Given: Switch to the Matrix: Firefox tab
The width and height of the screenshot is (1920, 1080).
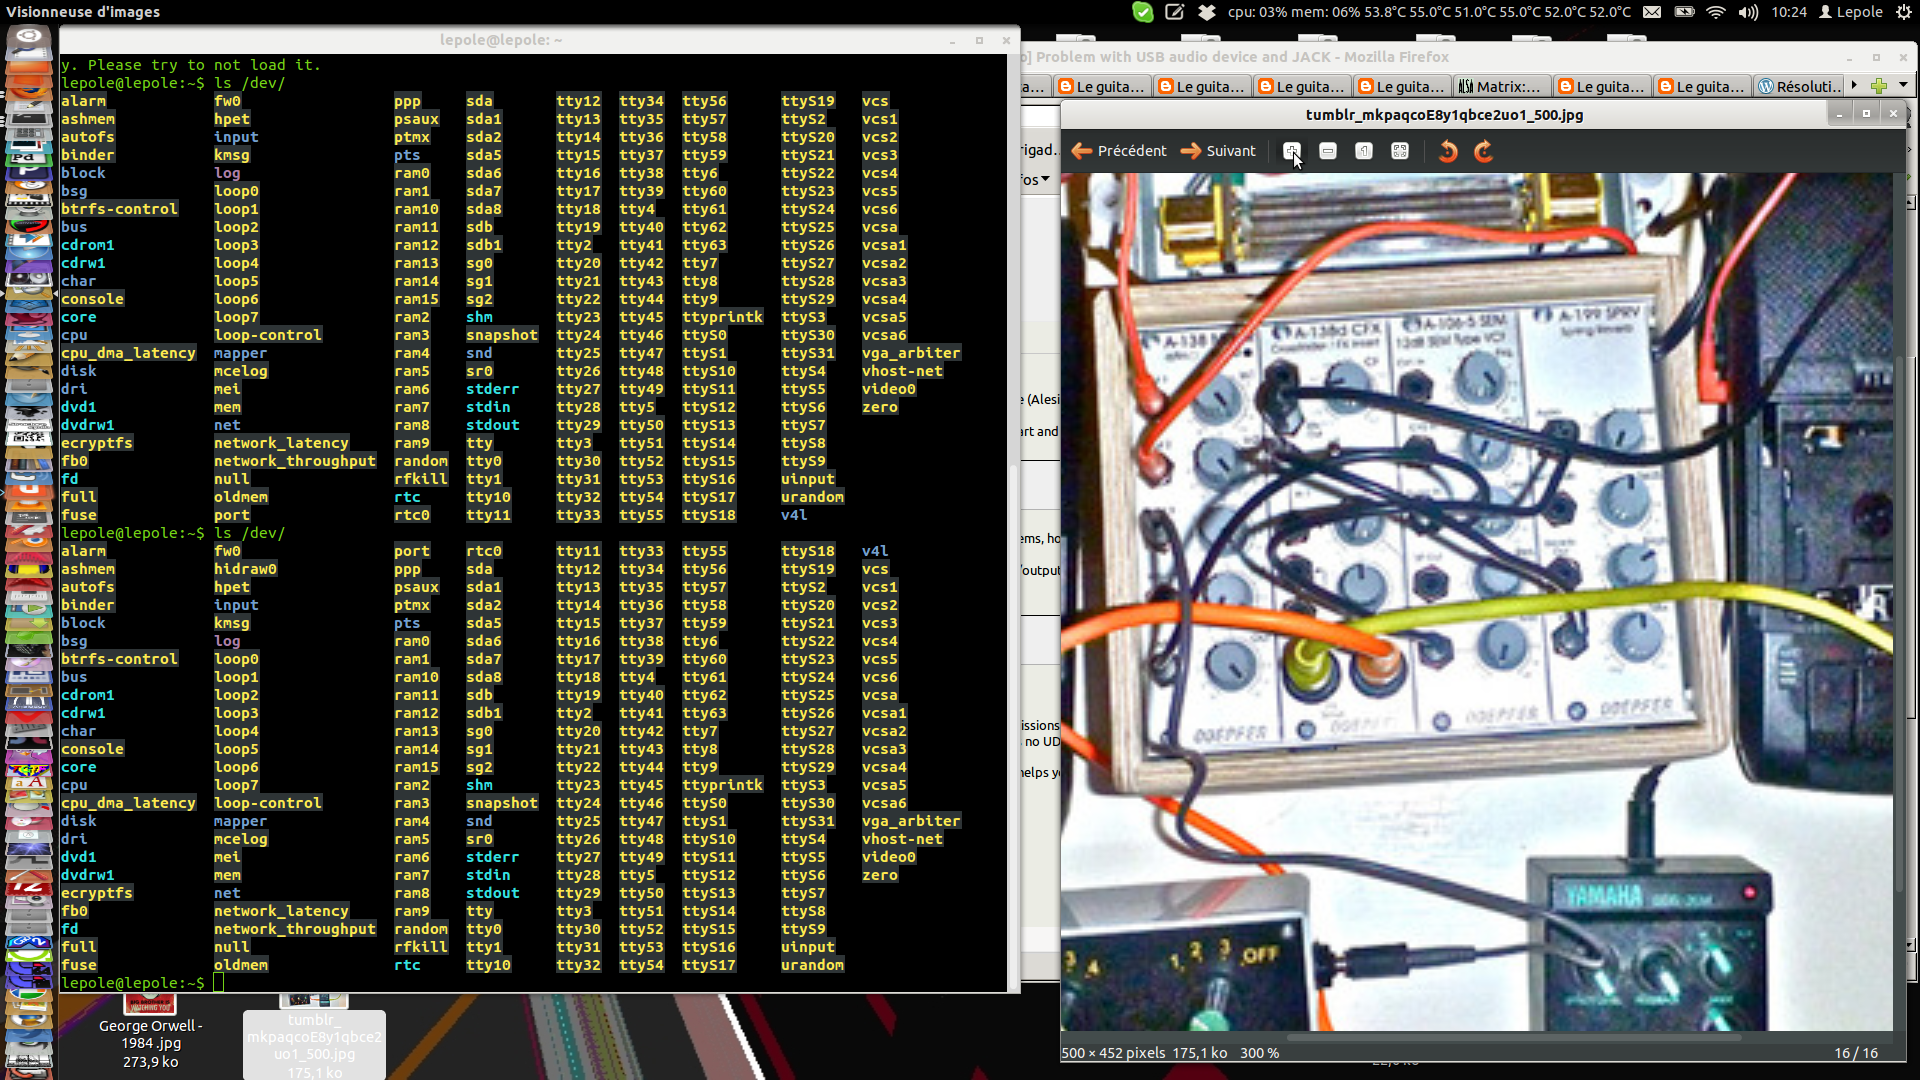Looking at the screenshot, I should [x=1500, y=87].
